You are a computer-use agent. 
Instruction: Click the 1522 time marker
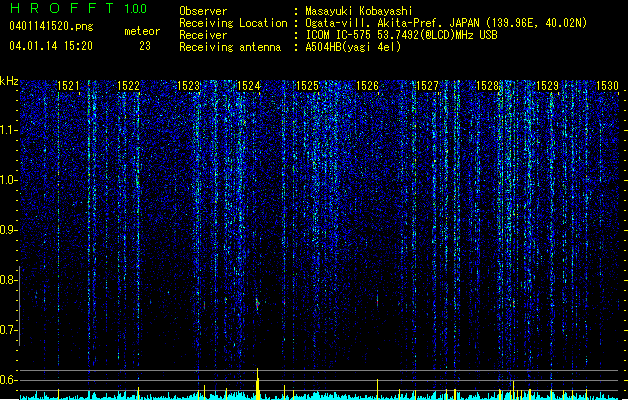click(x=128, y=86)
